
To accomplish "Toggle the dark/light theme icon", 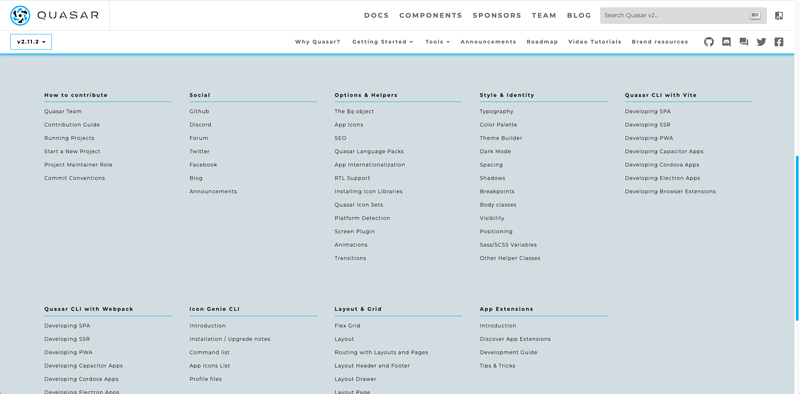I will click(779, 16).
